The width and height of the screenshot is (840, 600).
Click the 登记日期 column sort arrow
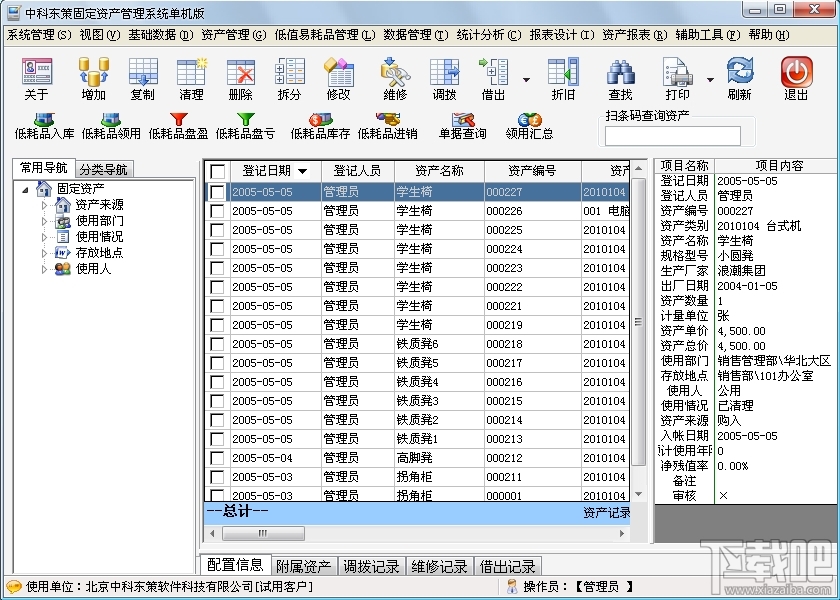pyautogui.click(x=303, y=171)
